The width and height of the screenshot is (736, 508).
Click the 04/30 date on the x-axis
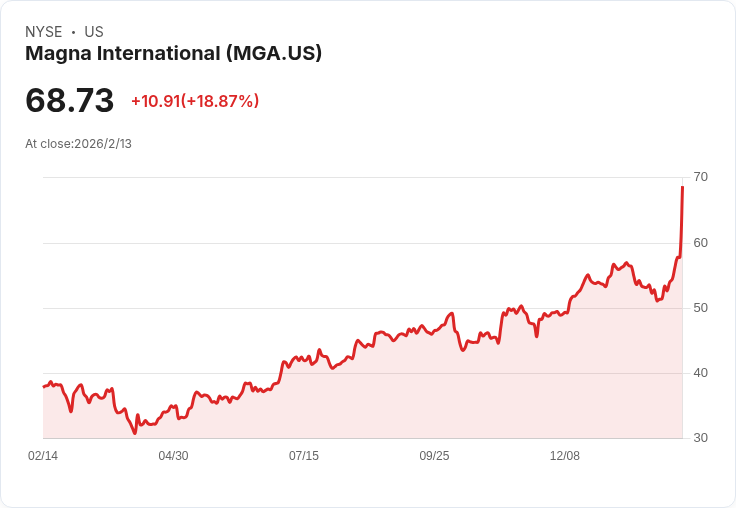coord(173,456)
